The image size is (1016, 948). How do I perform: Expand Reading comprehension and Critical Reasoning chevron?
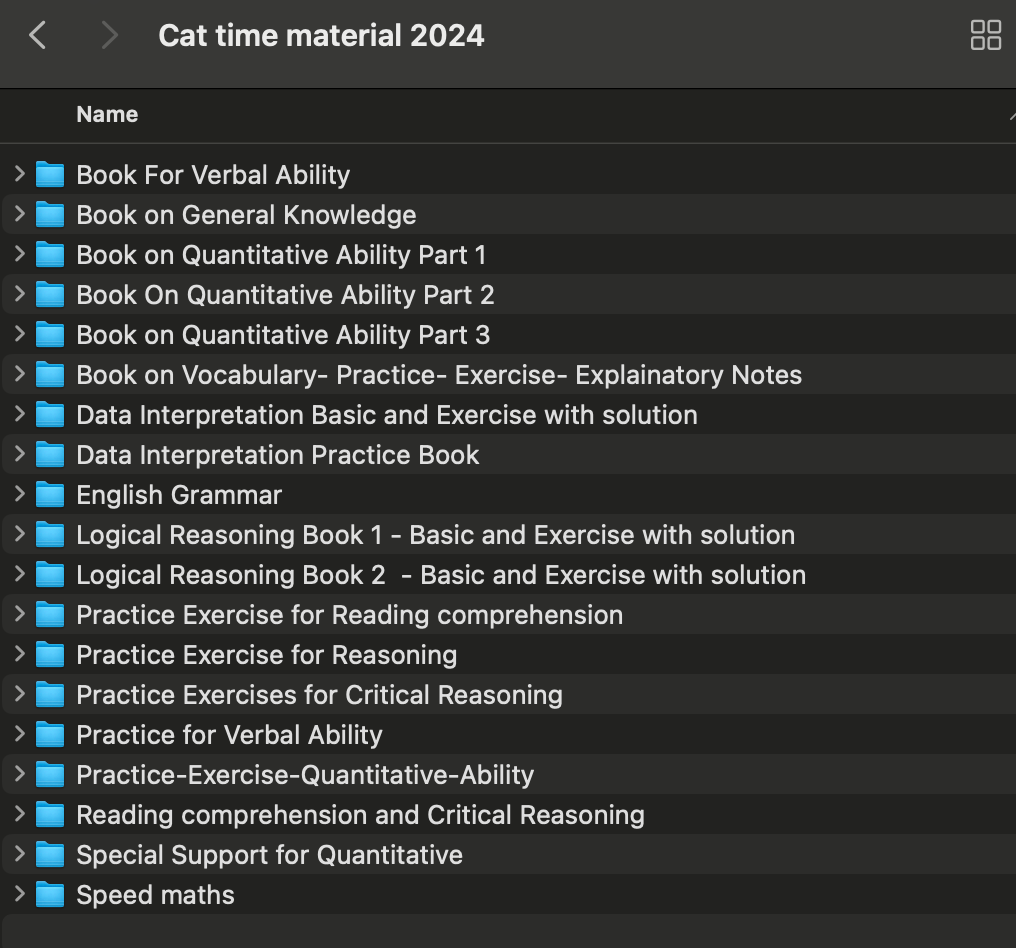pyautogui.click(x=19, y=815)
